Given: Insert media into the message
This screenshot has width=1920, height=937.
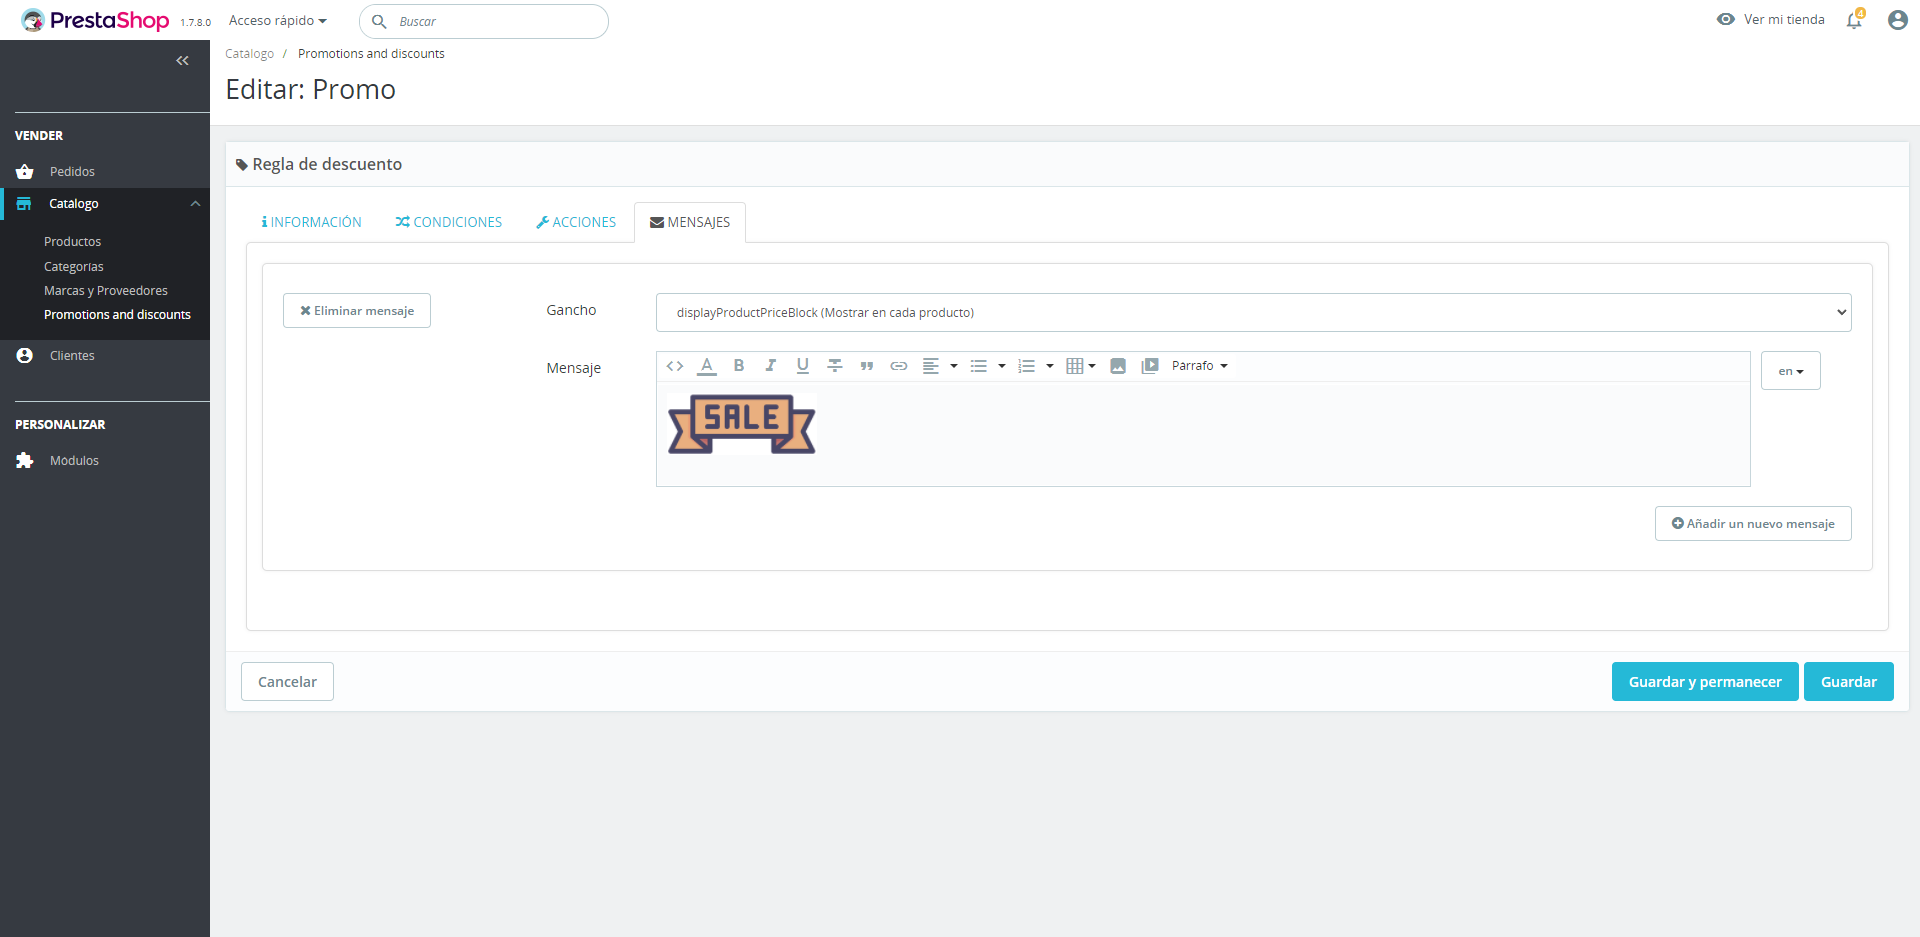Looking at the screenshot, I should pos(1150,366).
